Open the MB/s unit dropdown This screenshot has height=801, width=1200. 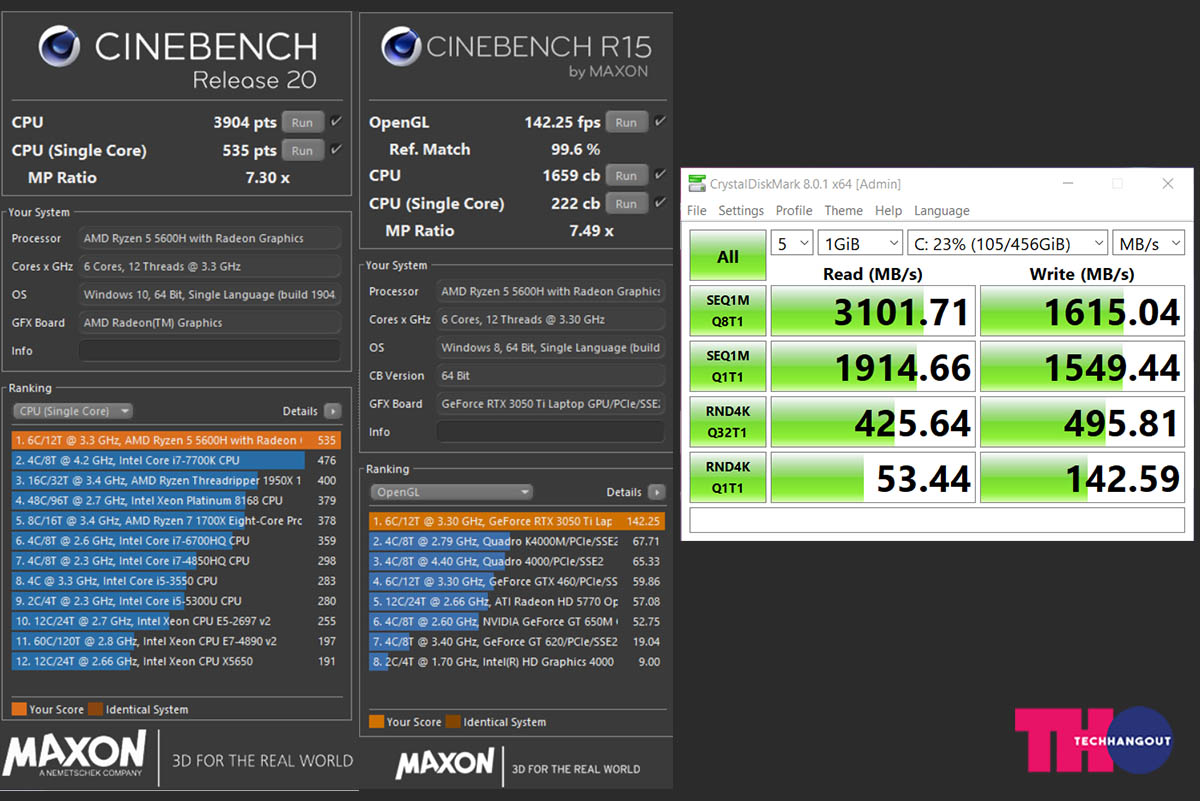[1149, 244]
